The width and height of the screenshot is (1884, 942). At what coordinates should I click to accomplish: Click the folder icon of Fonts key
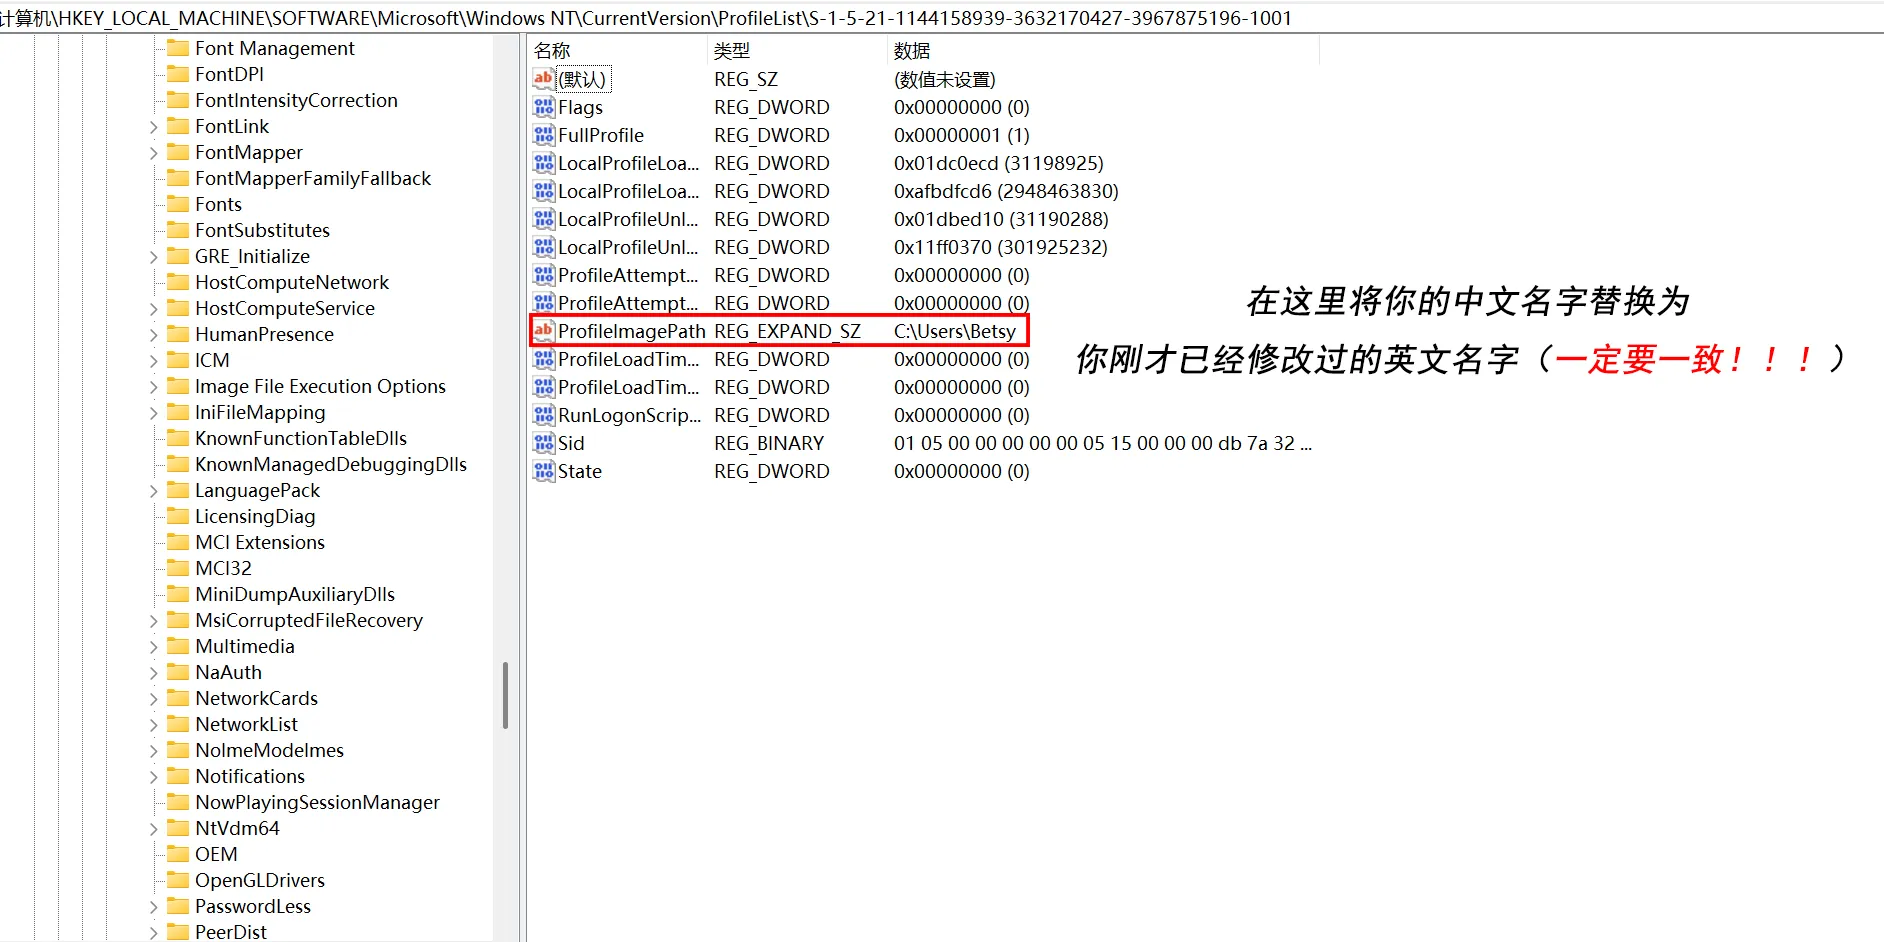point(178,204)
